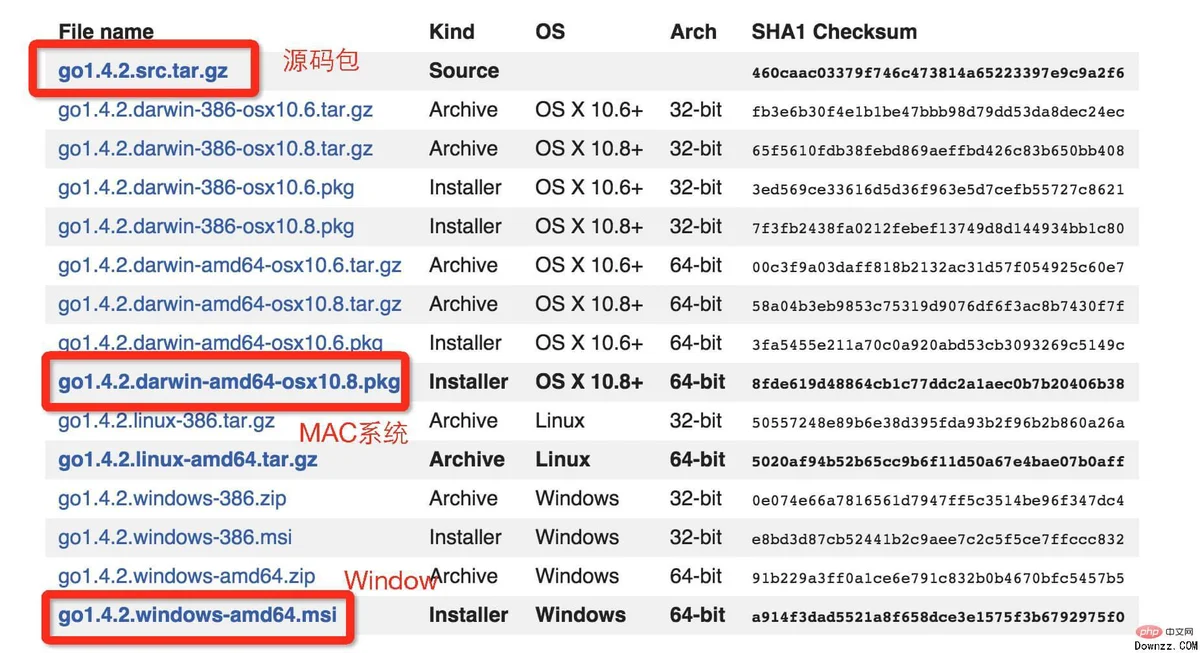Download go1.4.2.darwin-386-osx10.6.pkg installer
The height and width of the screenshot is (653, 1200).
206,188
